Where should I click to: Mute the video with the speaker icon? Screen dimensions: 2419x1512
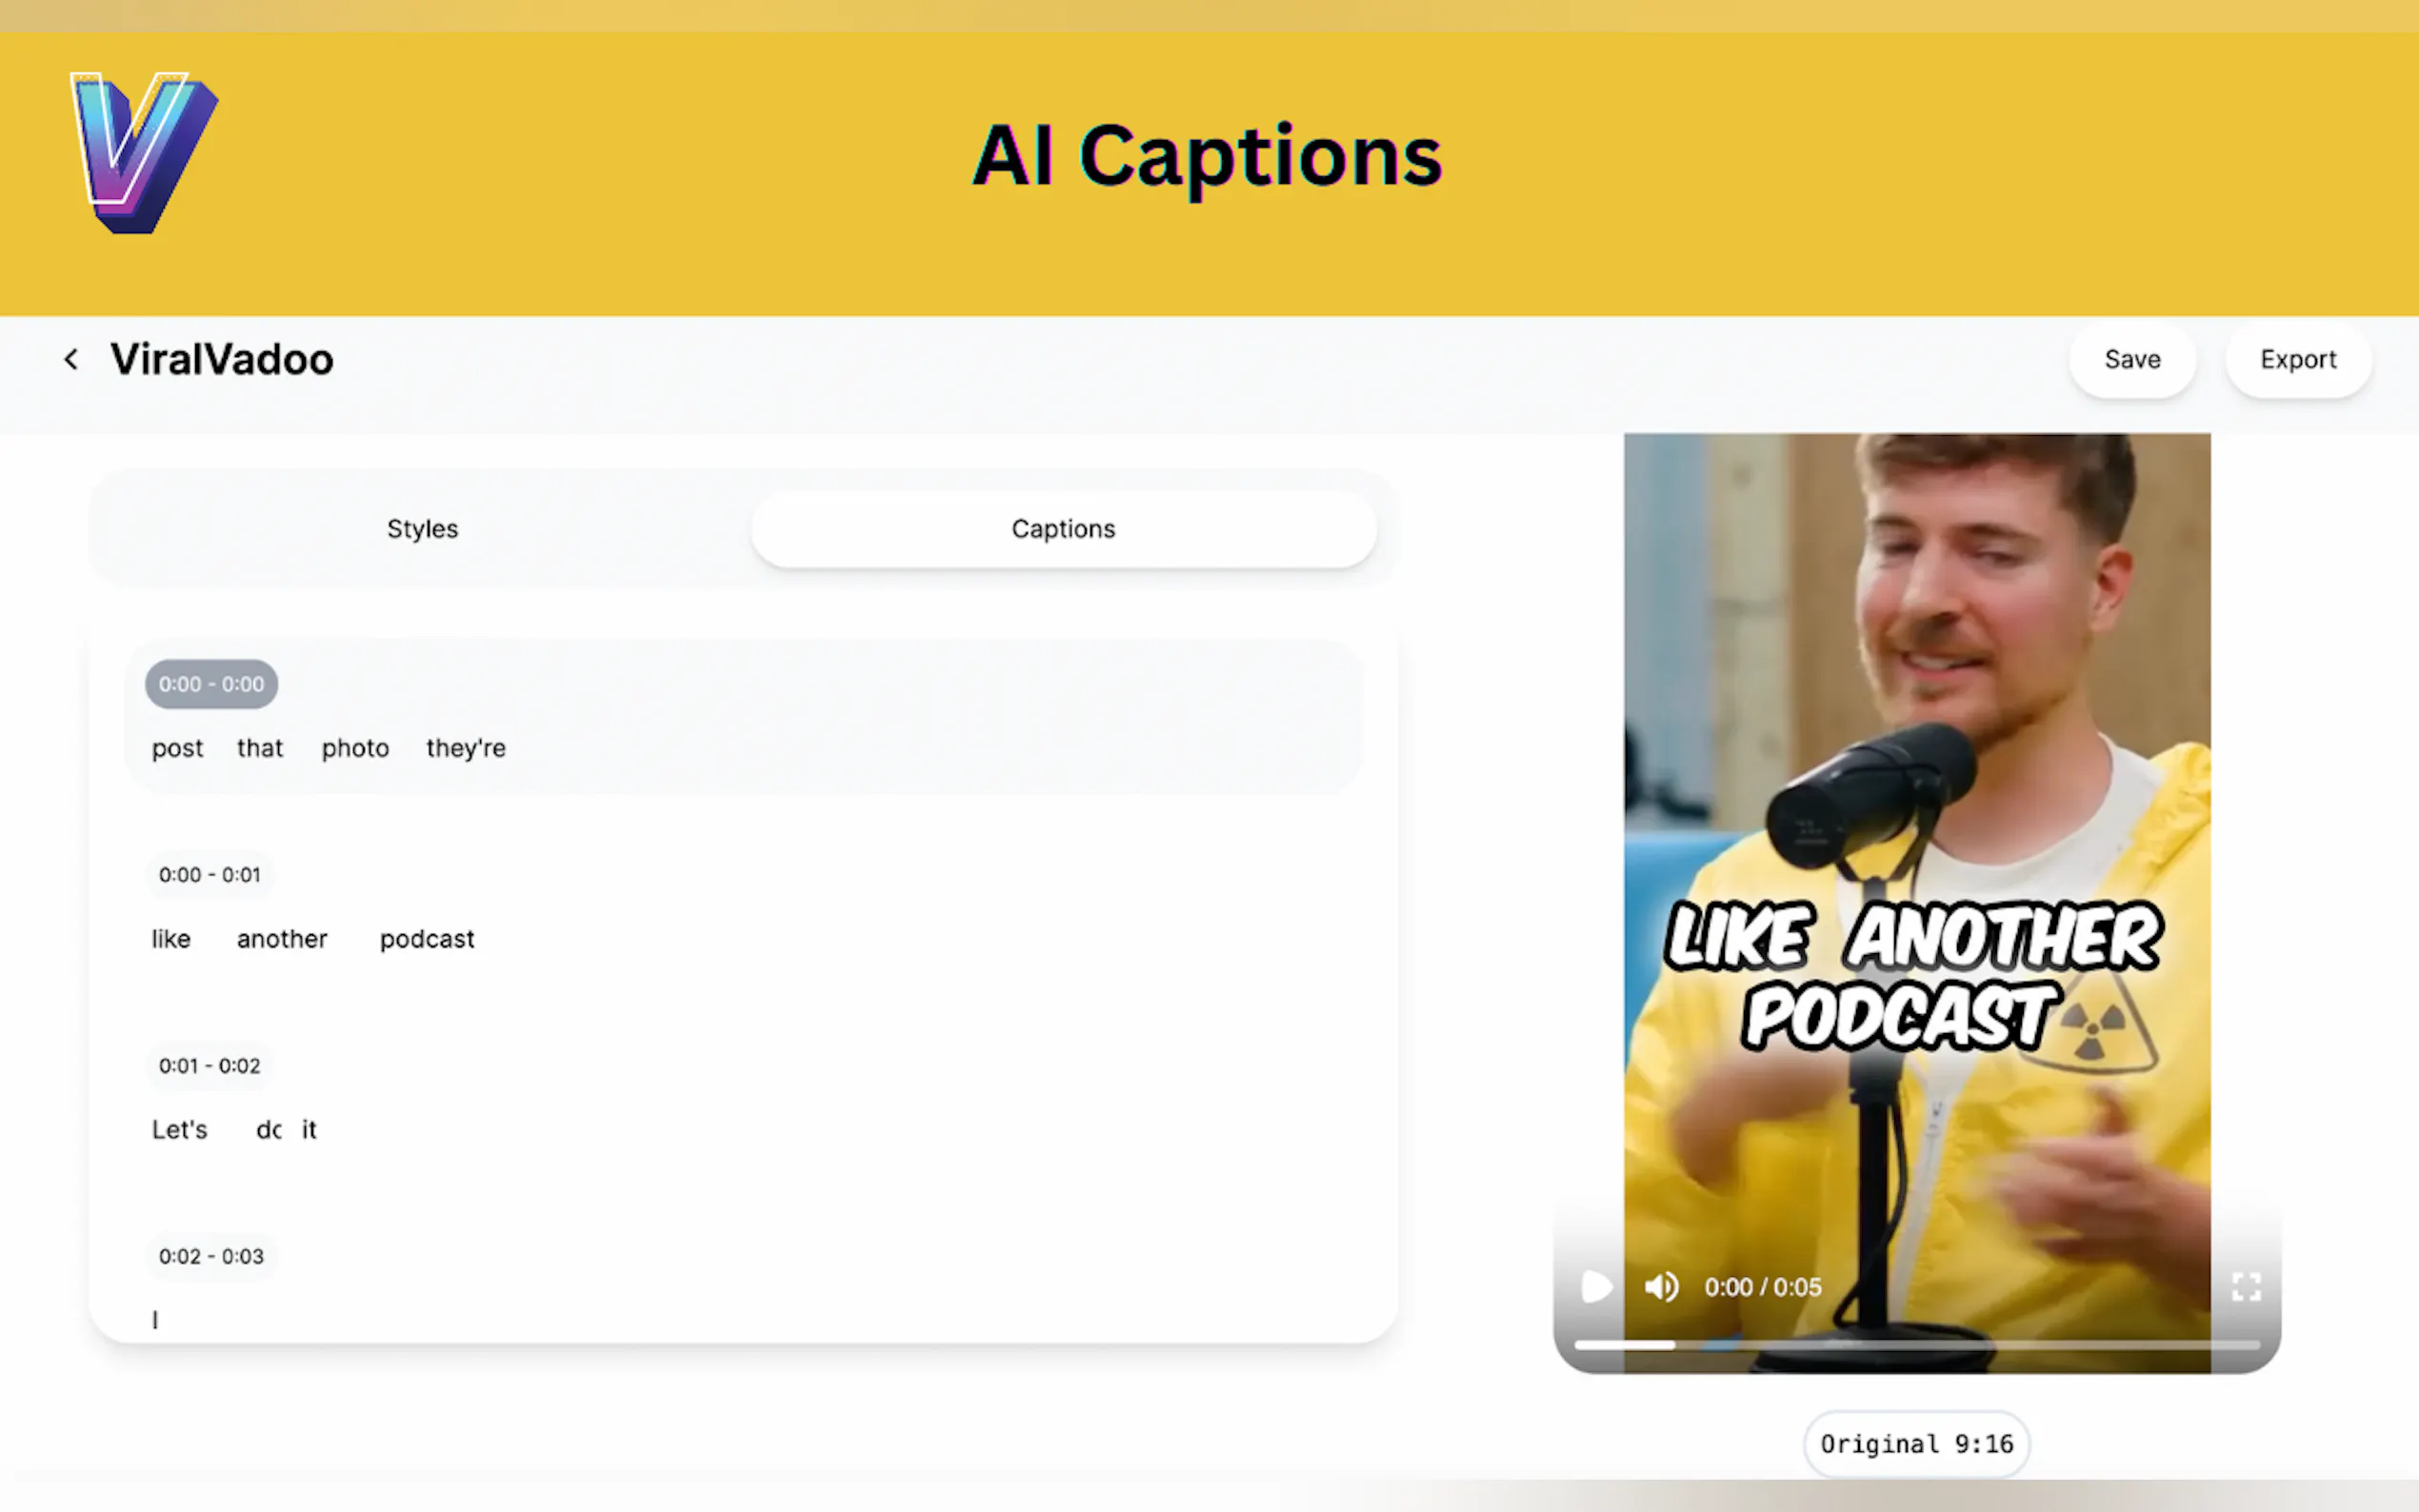coord(1661,1287)
